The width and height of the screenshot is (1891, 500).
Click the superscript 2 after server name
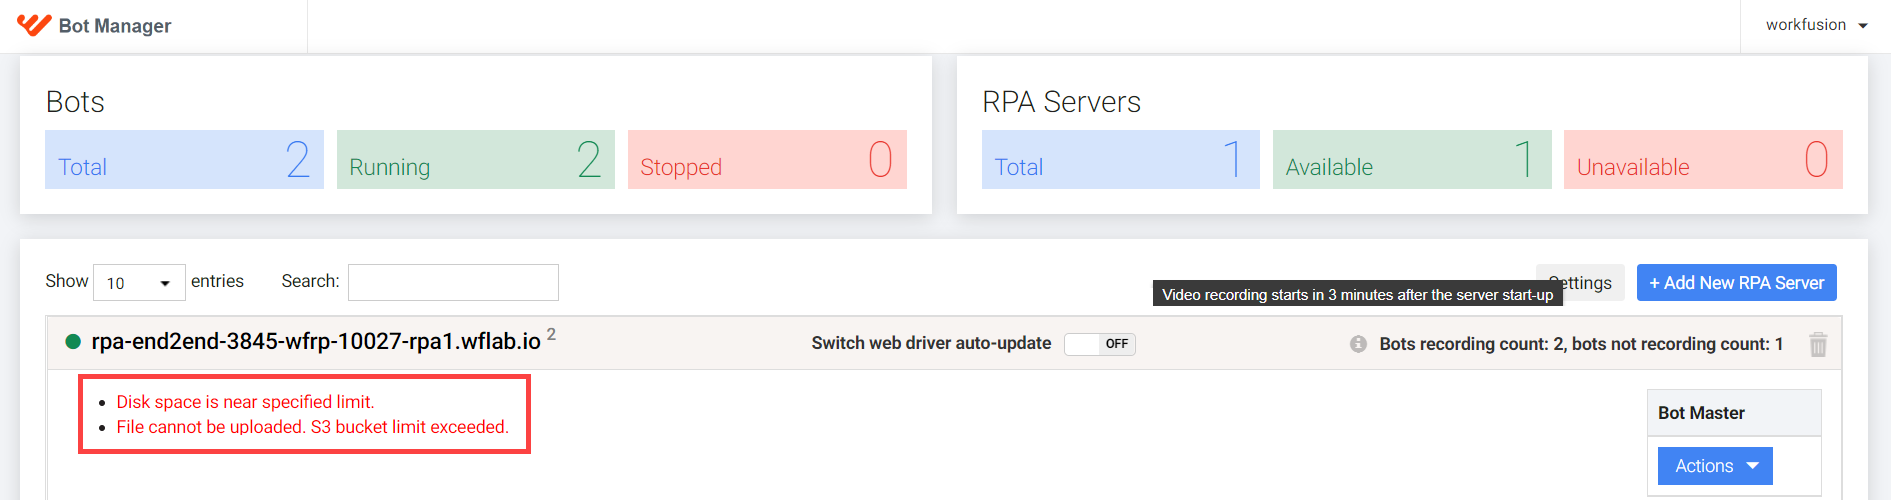point(551,334)
